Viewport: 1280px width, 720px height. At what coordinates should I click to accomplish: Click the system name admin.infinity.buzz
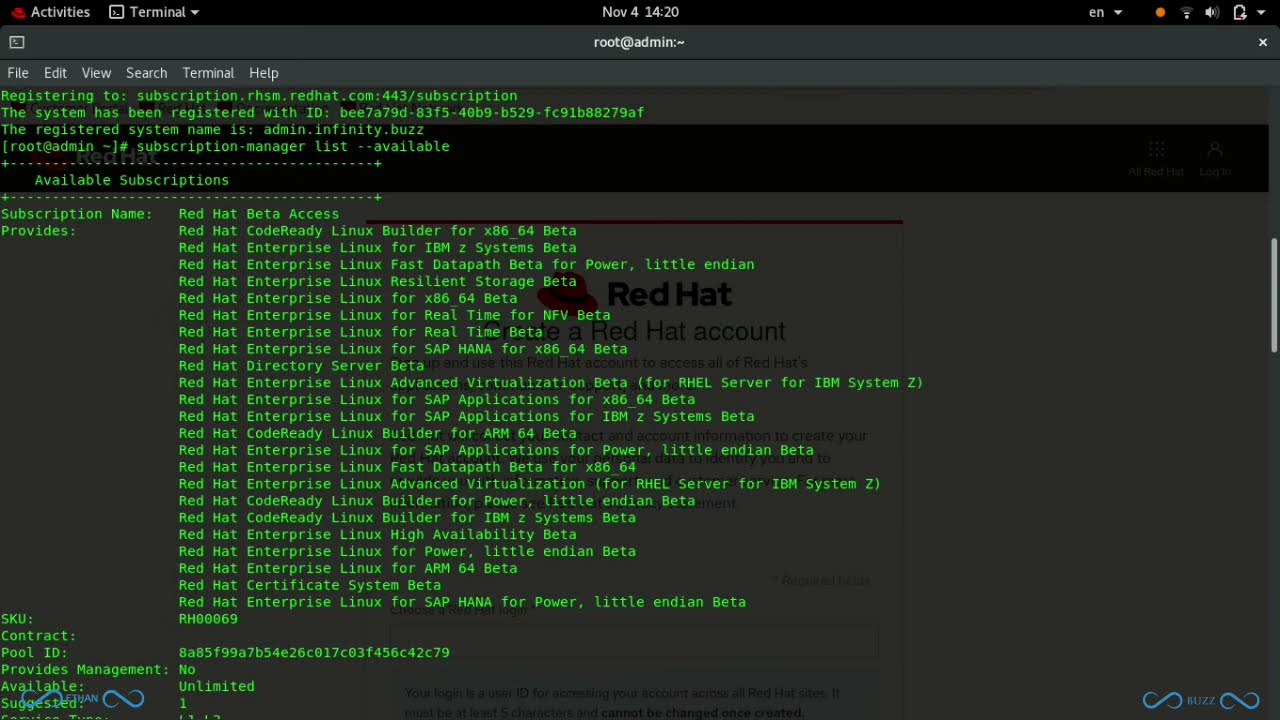[x=343, y=130]
